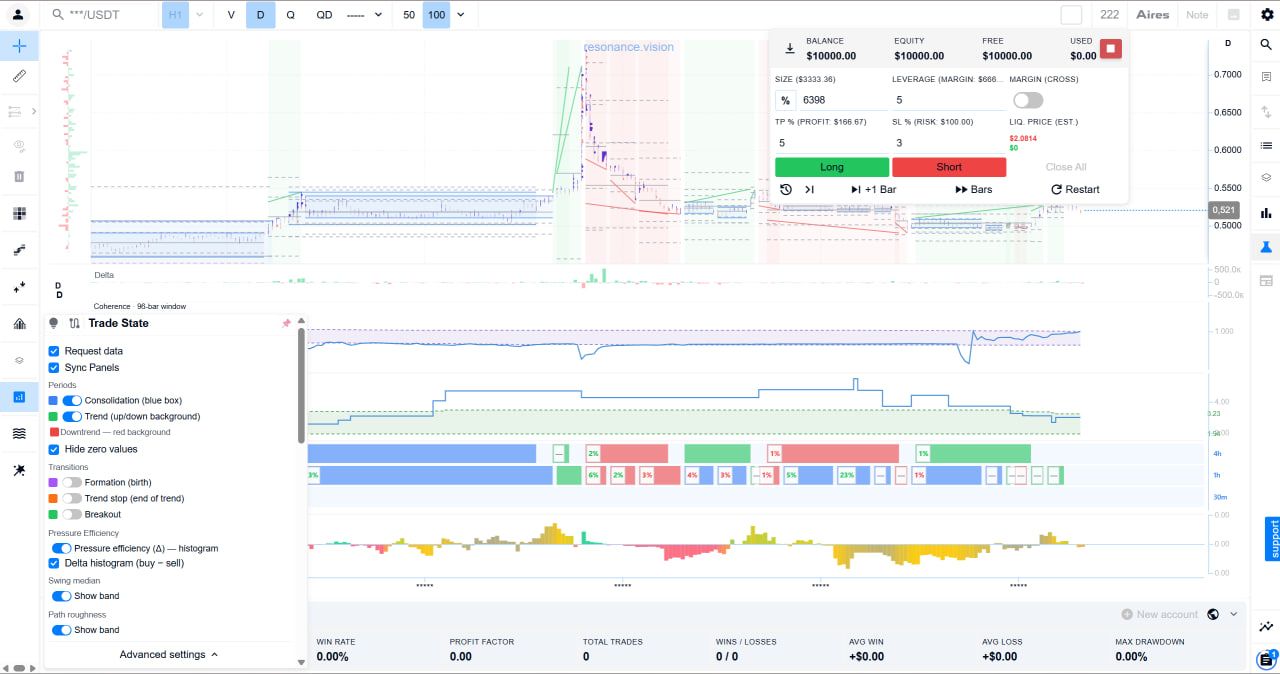This screenshot has width=1280, height=674.
Task: Click the blue Consolidation color swatch
Action: coord(53,400)
